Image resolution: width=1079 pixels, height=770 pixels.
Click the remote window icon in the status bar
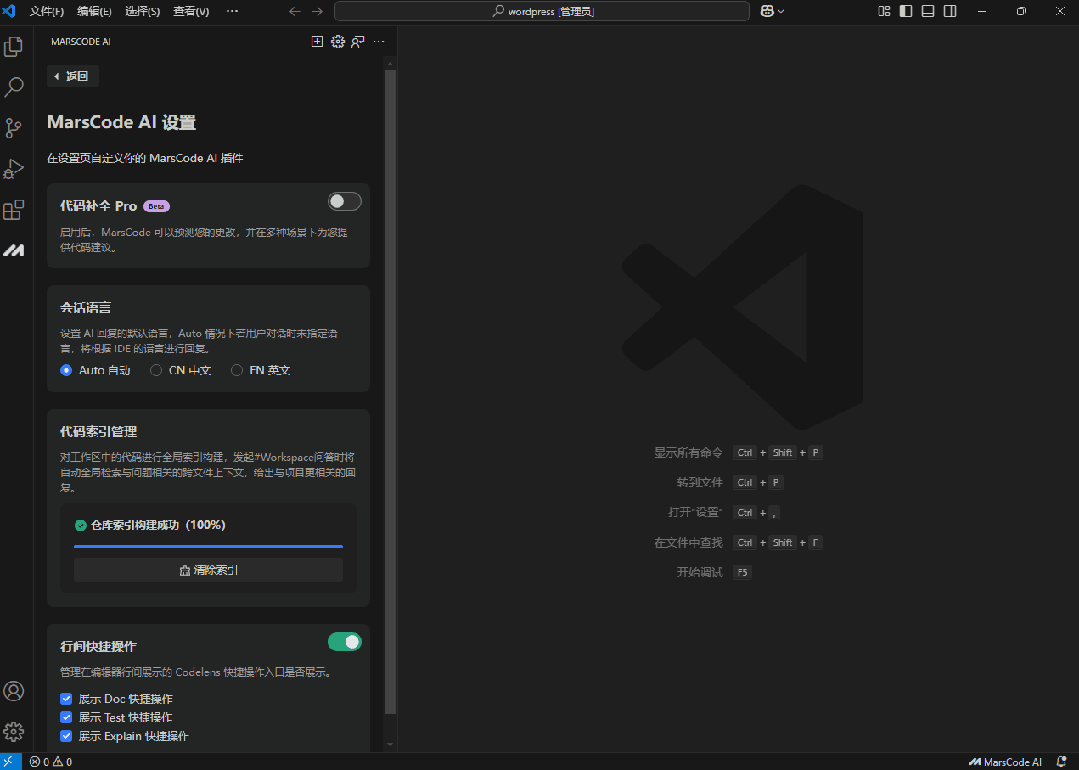pyautogui.click(x=10, y=762)
